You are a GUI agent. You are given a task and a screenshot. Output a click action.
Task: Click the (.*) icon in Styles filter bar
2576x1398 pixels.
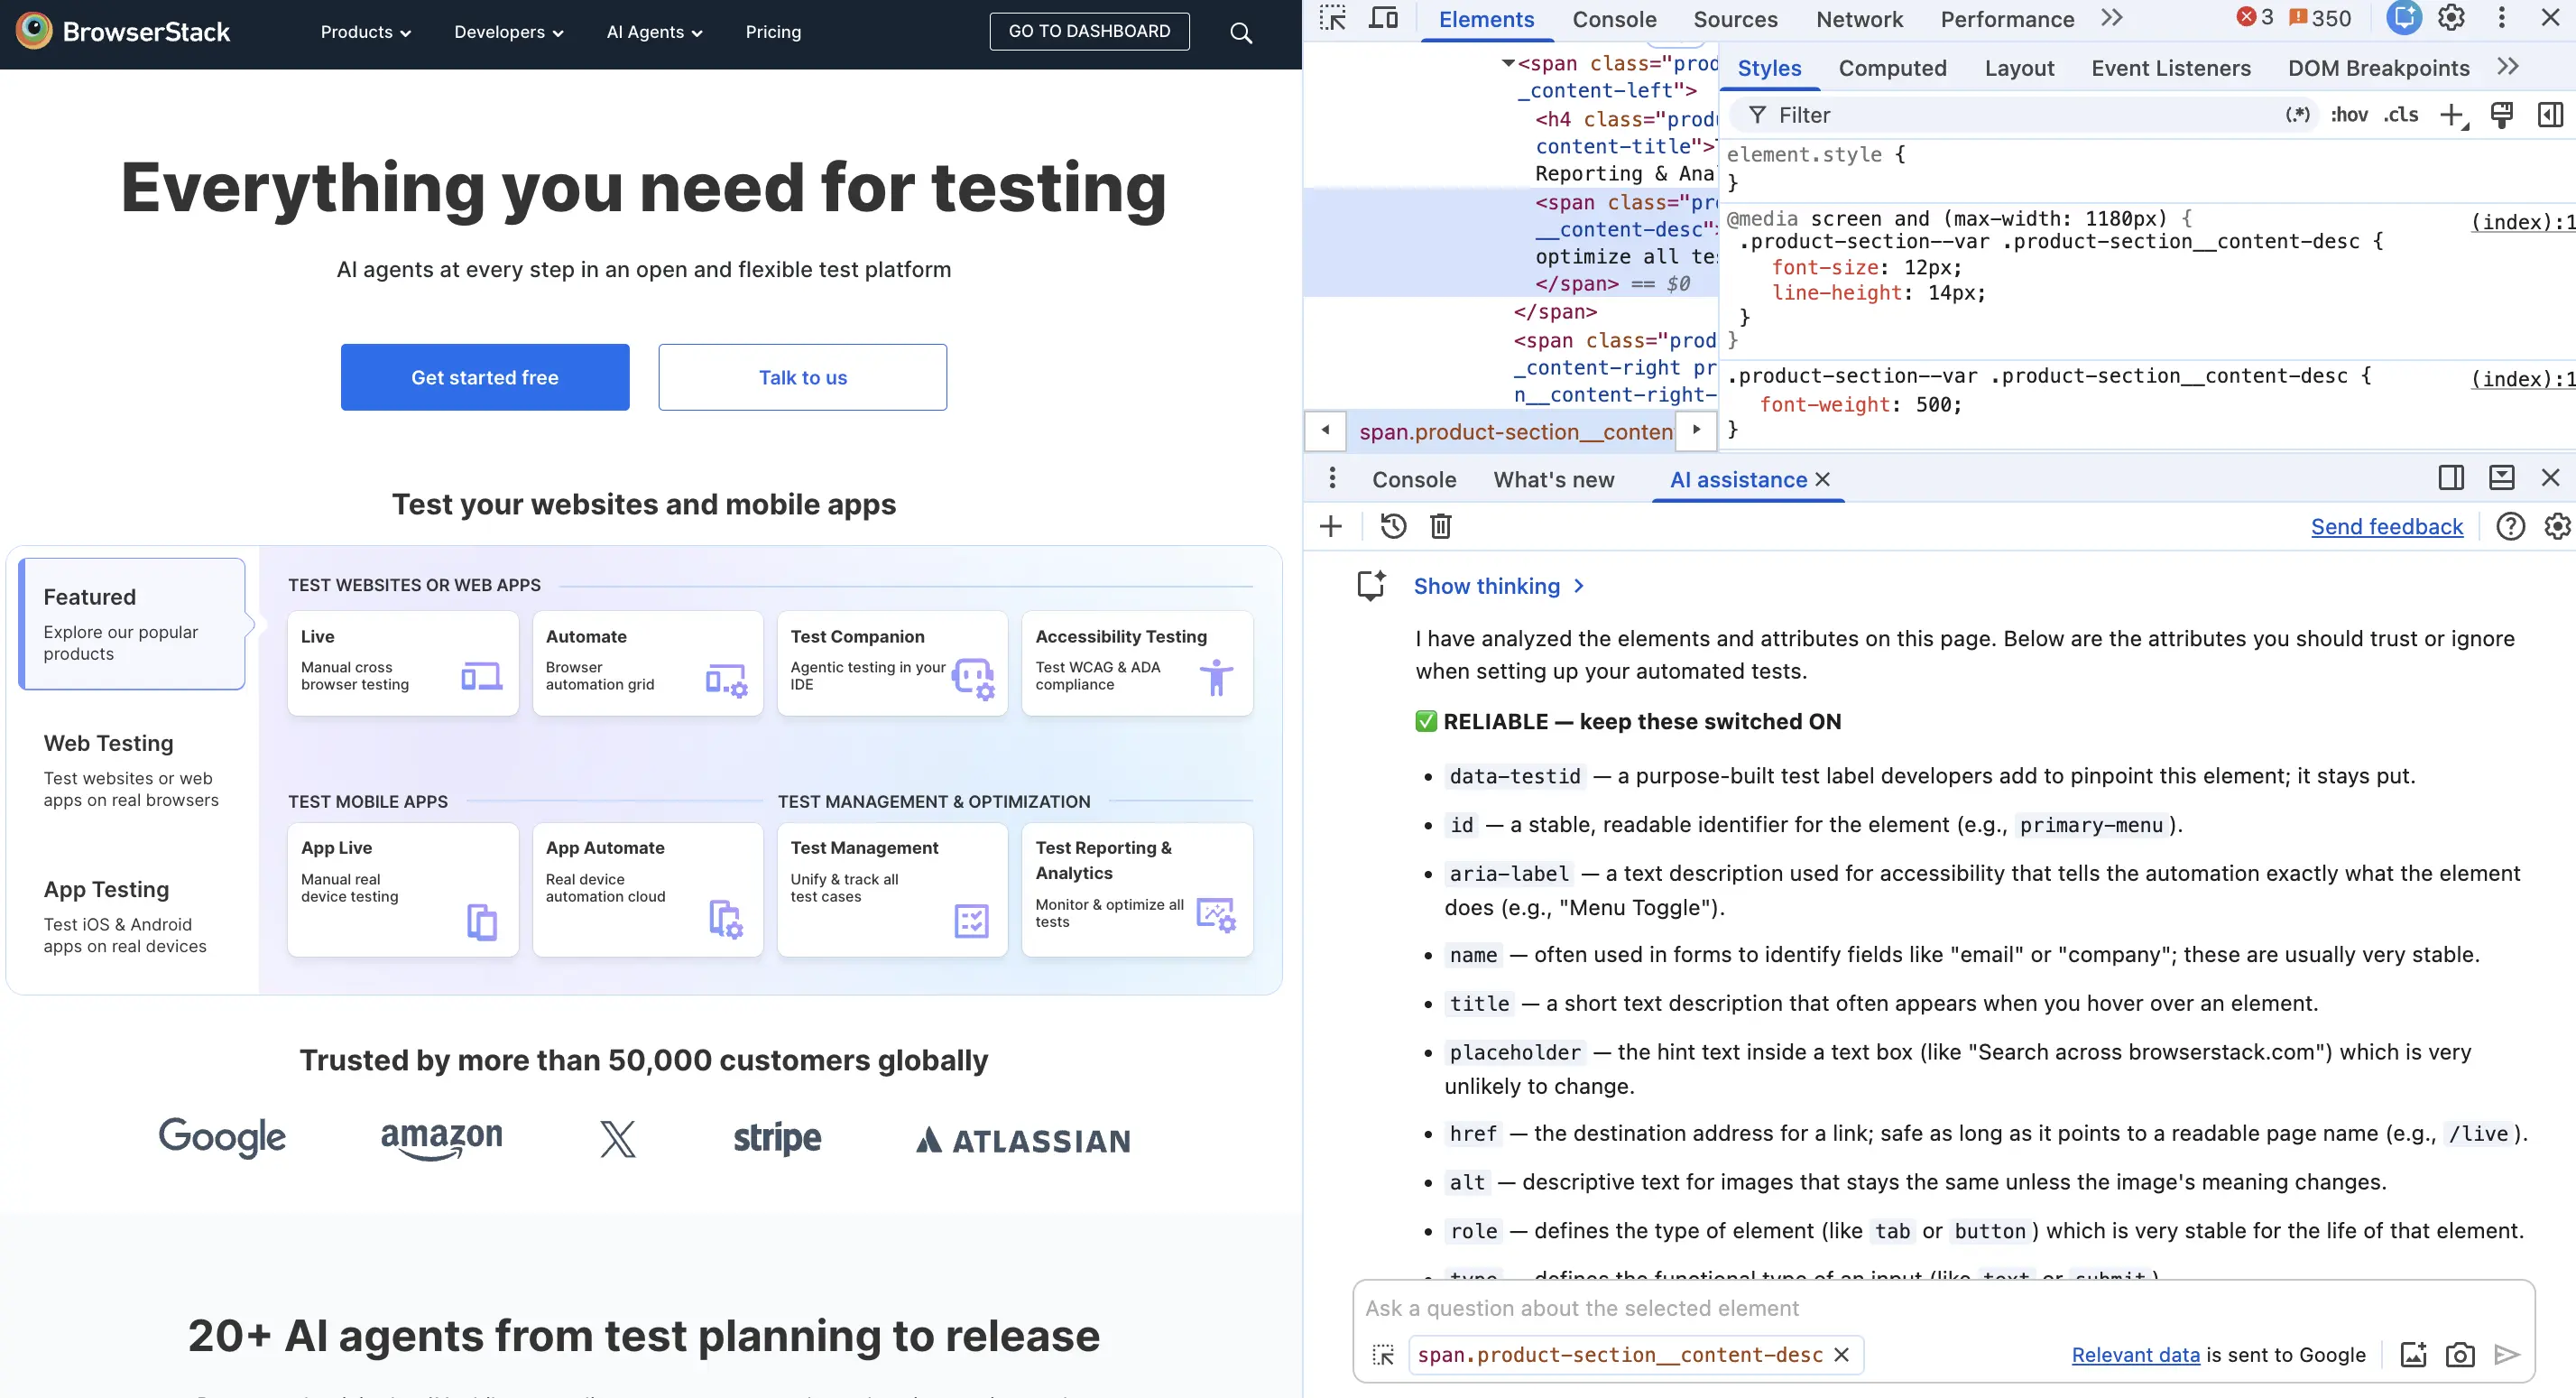pos(2298,115)
